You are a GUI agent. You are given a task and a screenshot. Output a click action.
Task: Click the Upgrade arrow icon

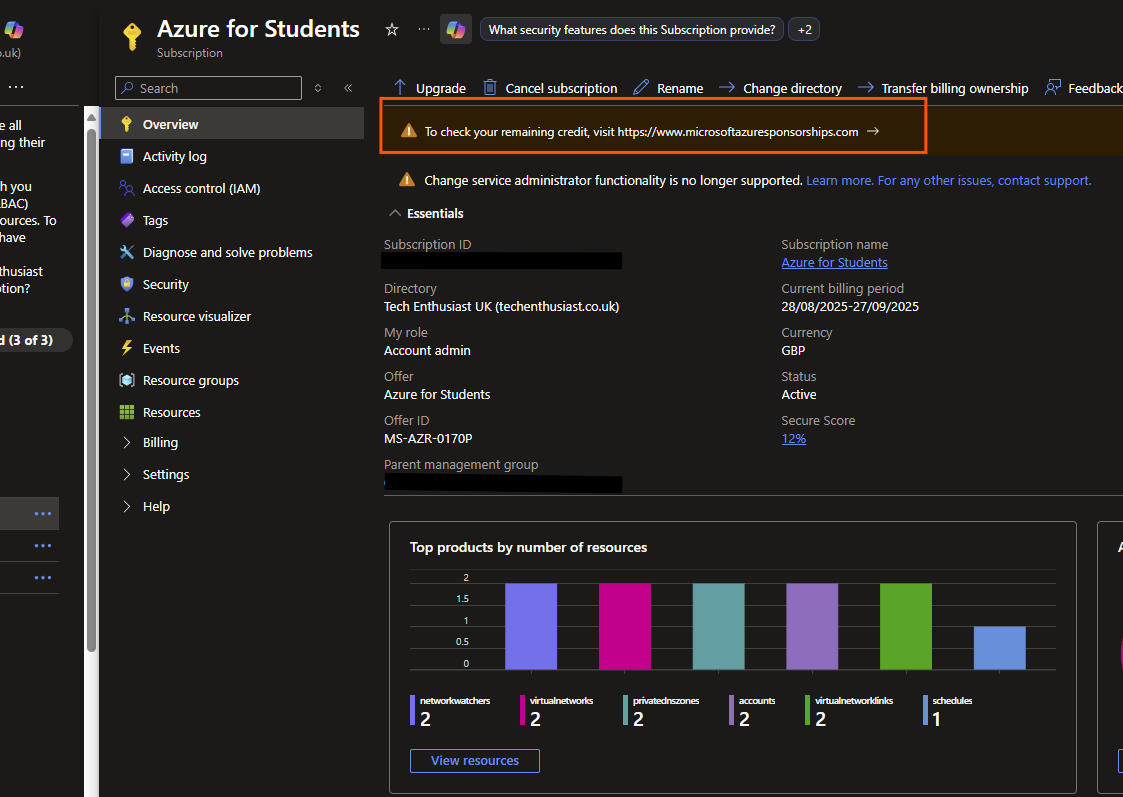[x=400, y=87]
